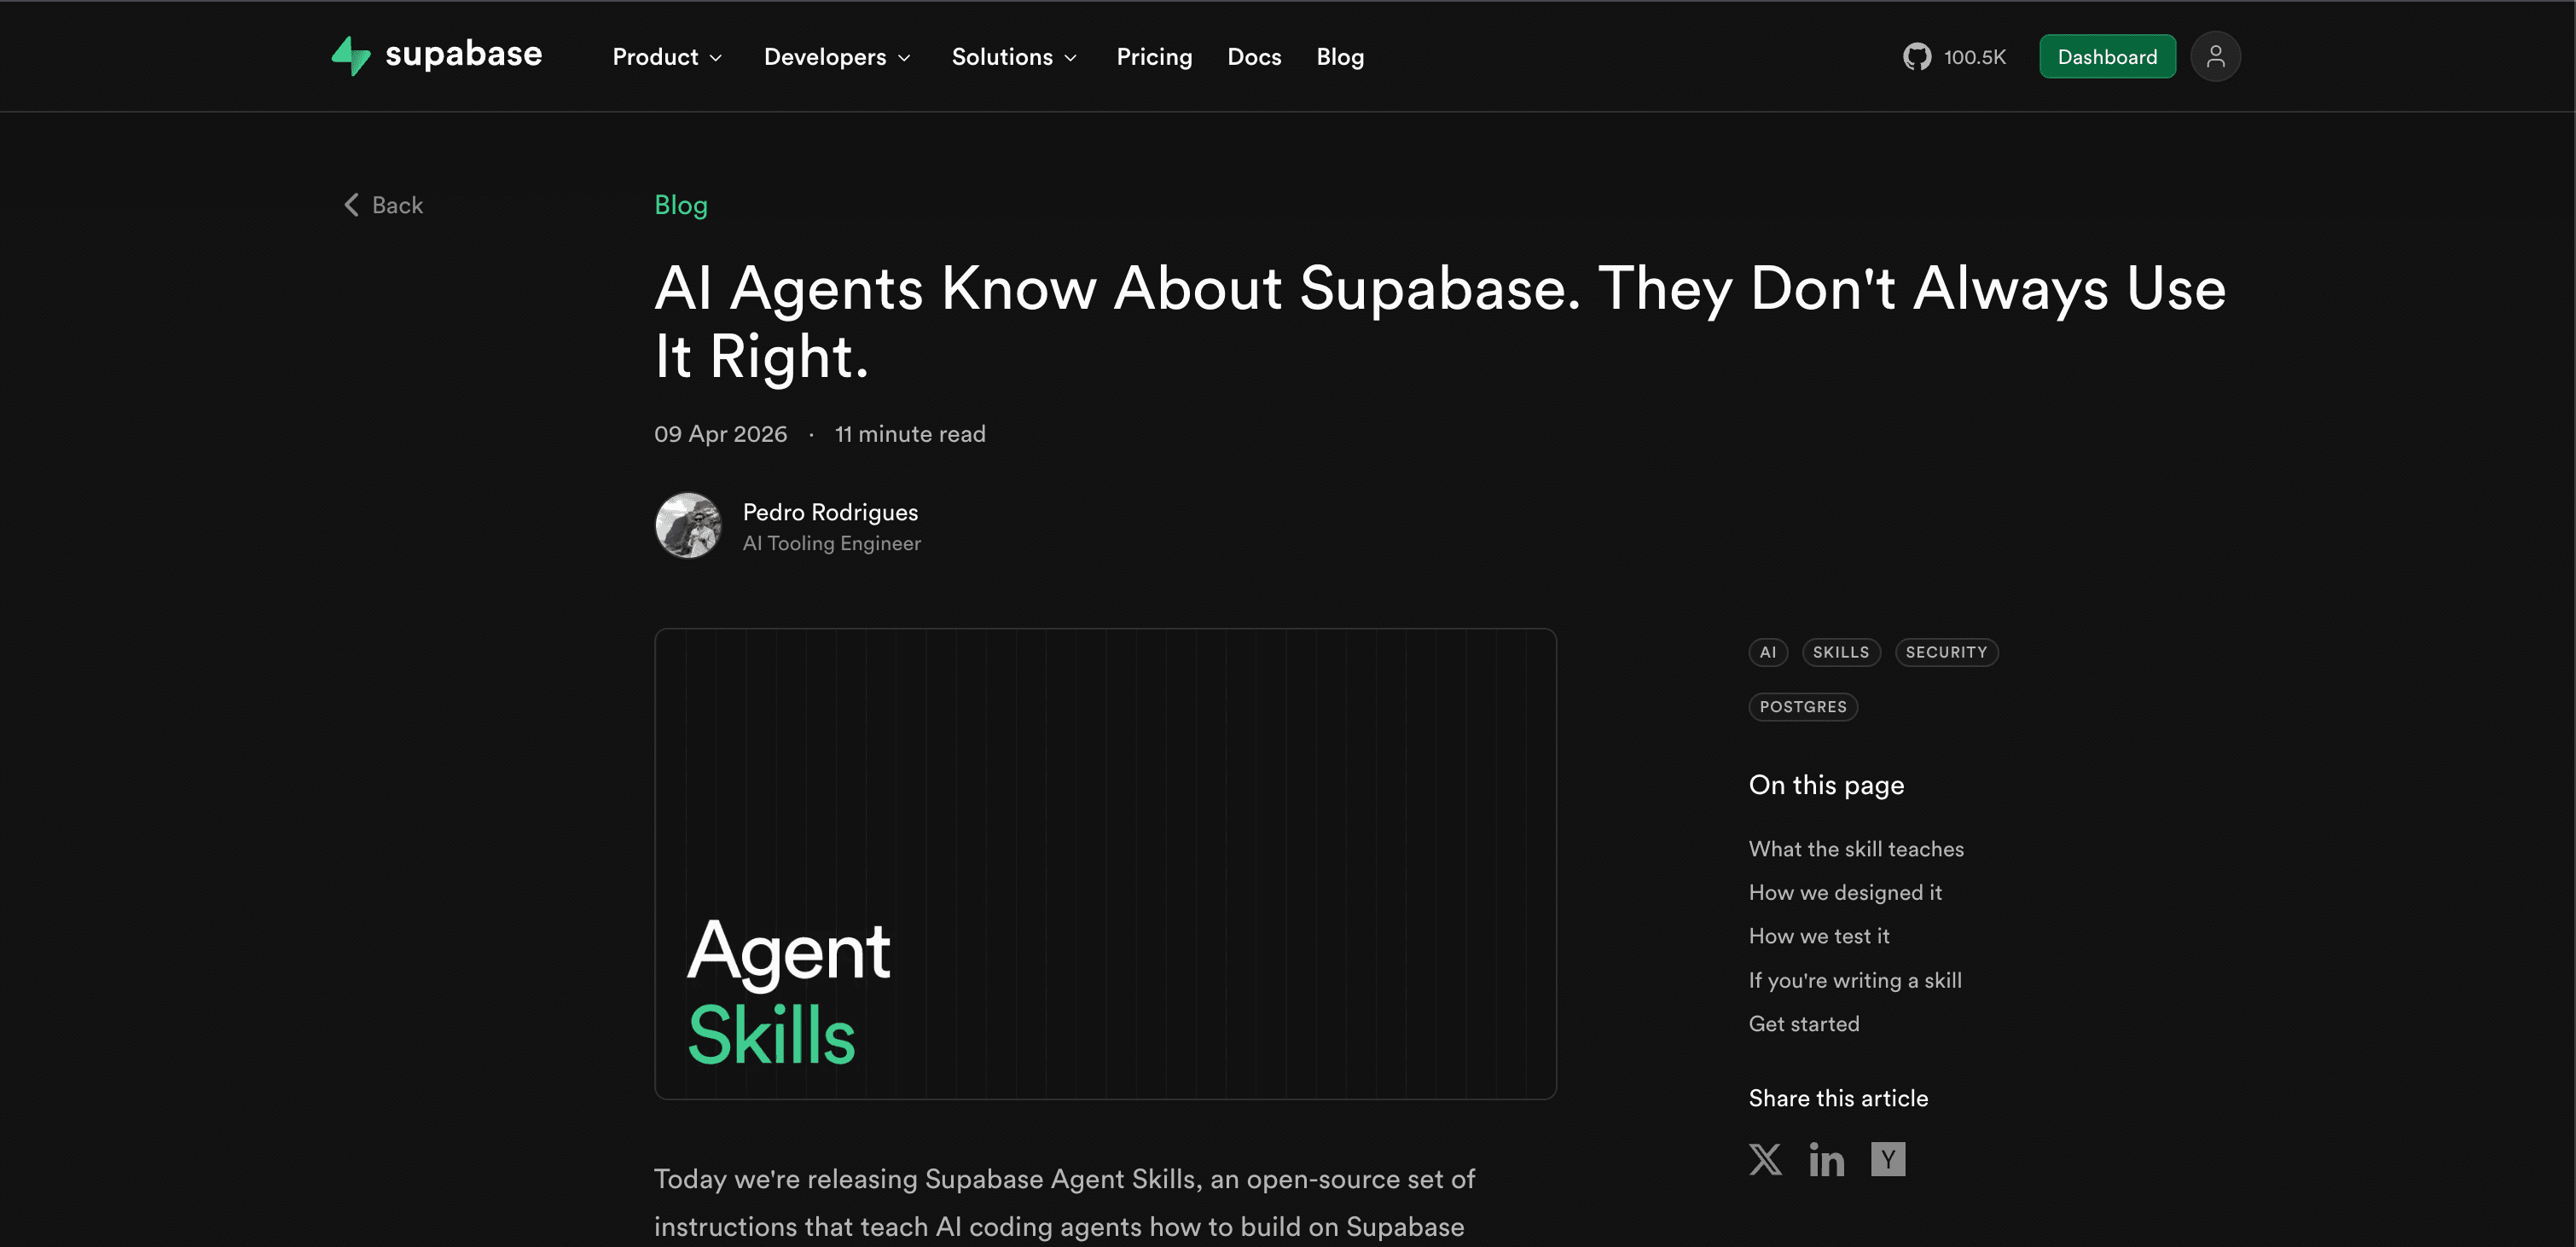Jump to How we test it
This screenshot has width=2576, height=1247.
(1819, 936)
